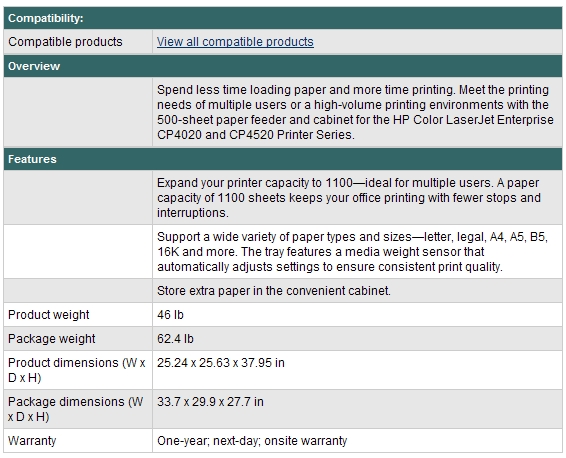Click the 33.7 x 29.9 x 27.7 in value

tap(210, 402)
